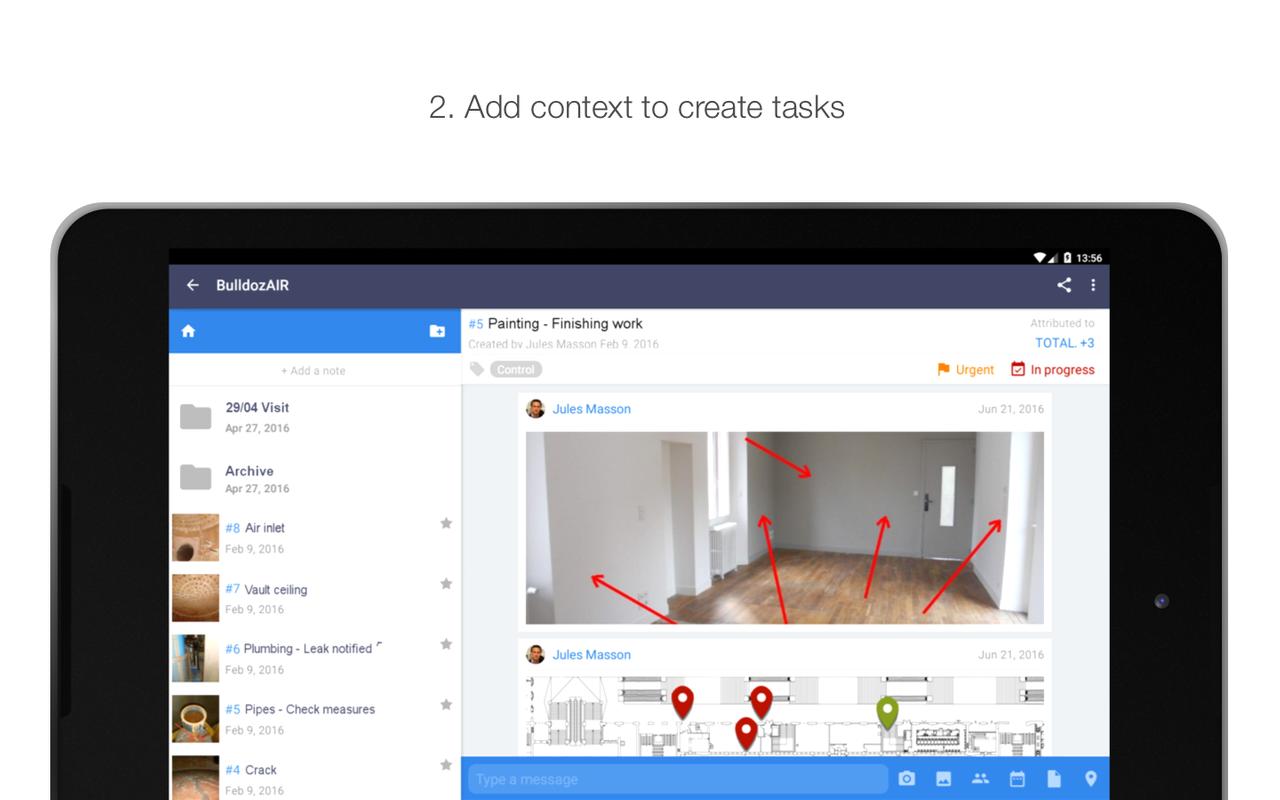Select the #7 Vault ceiling row text
This screenshot has height=800, width=1280.
(266, 589)
